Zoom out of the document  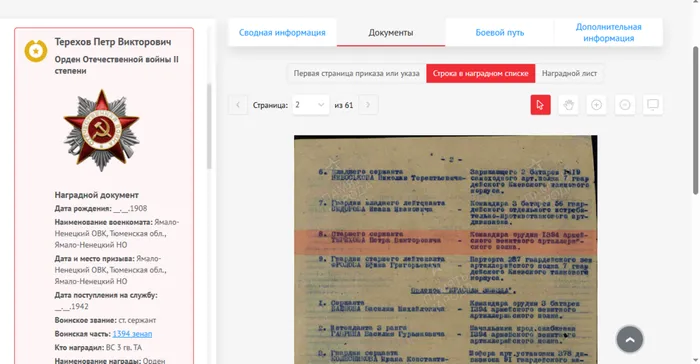tap(625, 105)
